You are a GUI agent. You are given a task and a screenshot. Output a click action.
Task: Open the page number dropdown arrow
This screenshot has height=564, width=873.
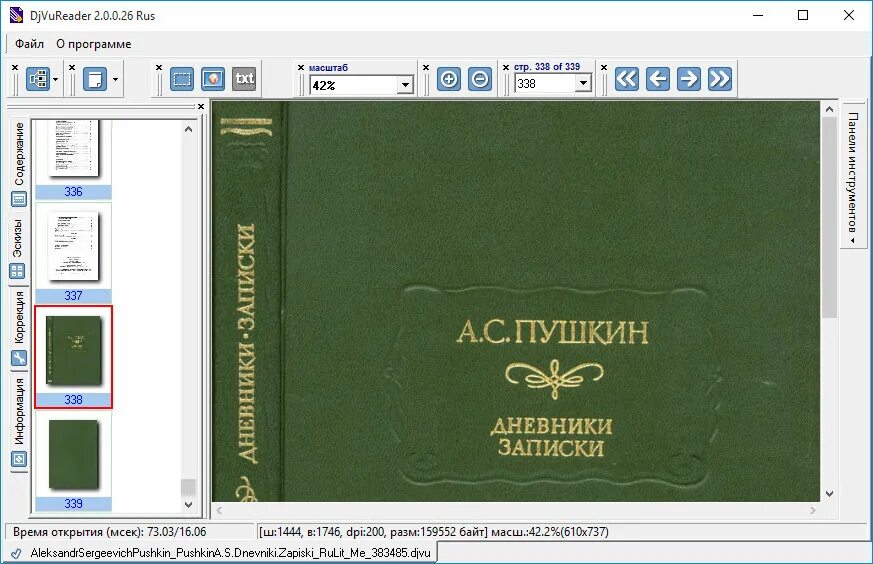[583, 84]
